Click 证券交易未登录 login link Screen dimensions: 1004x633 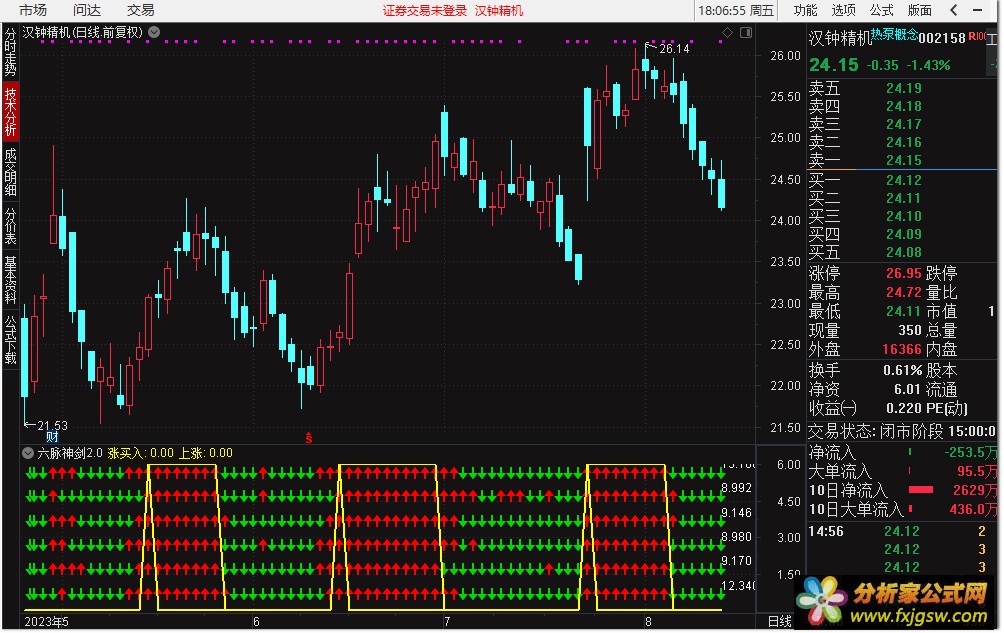click(x=425, y=11)
